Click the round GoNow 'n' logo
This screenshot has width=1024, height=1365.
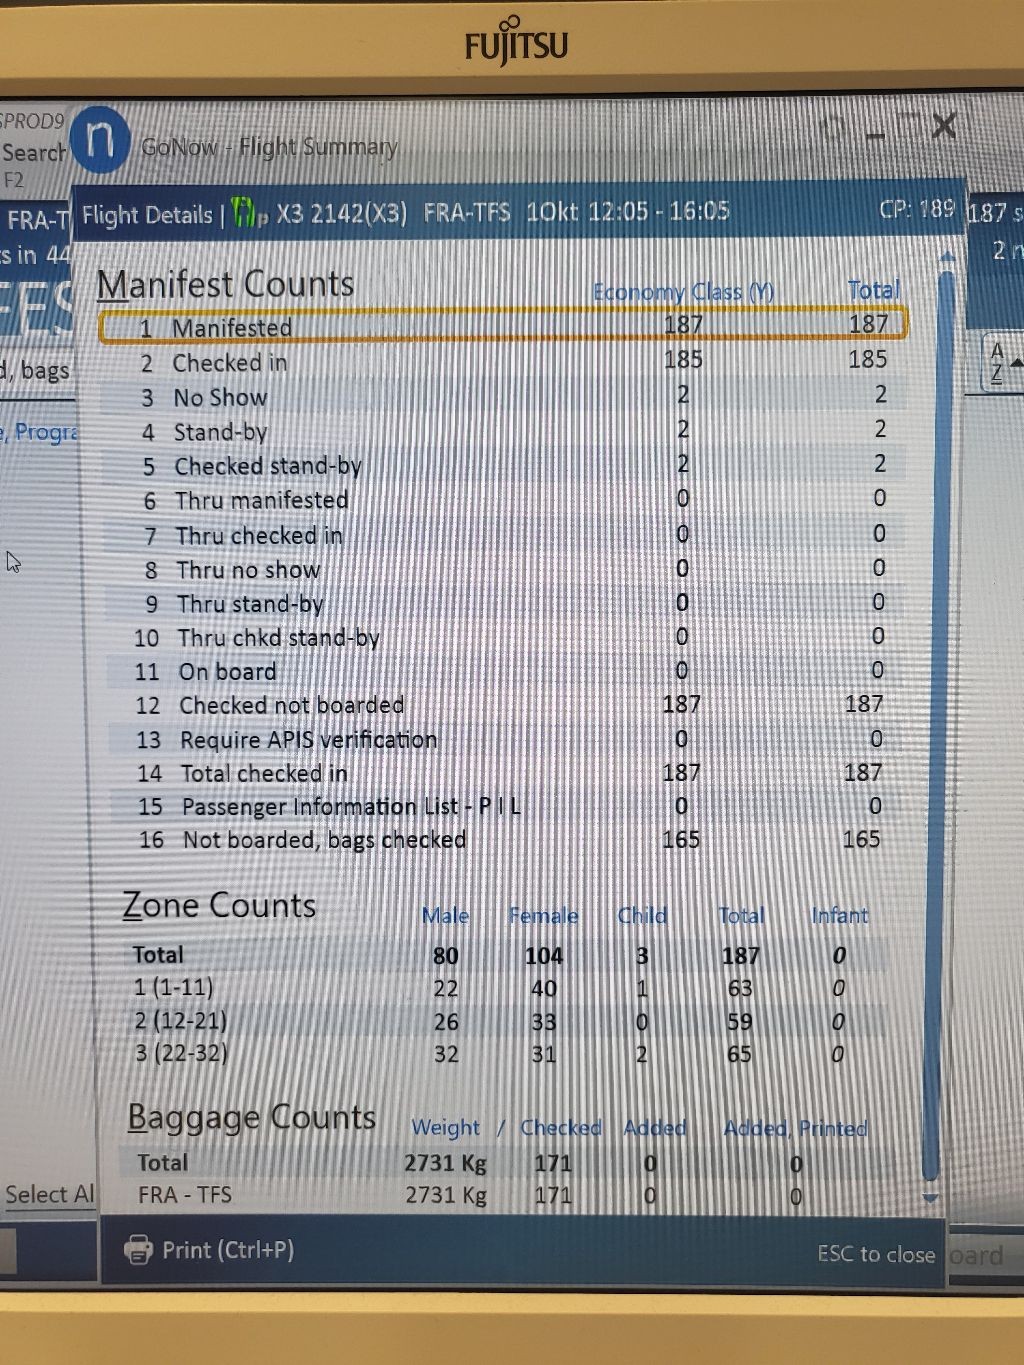click(100, 140)
